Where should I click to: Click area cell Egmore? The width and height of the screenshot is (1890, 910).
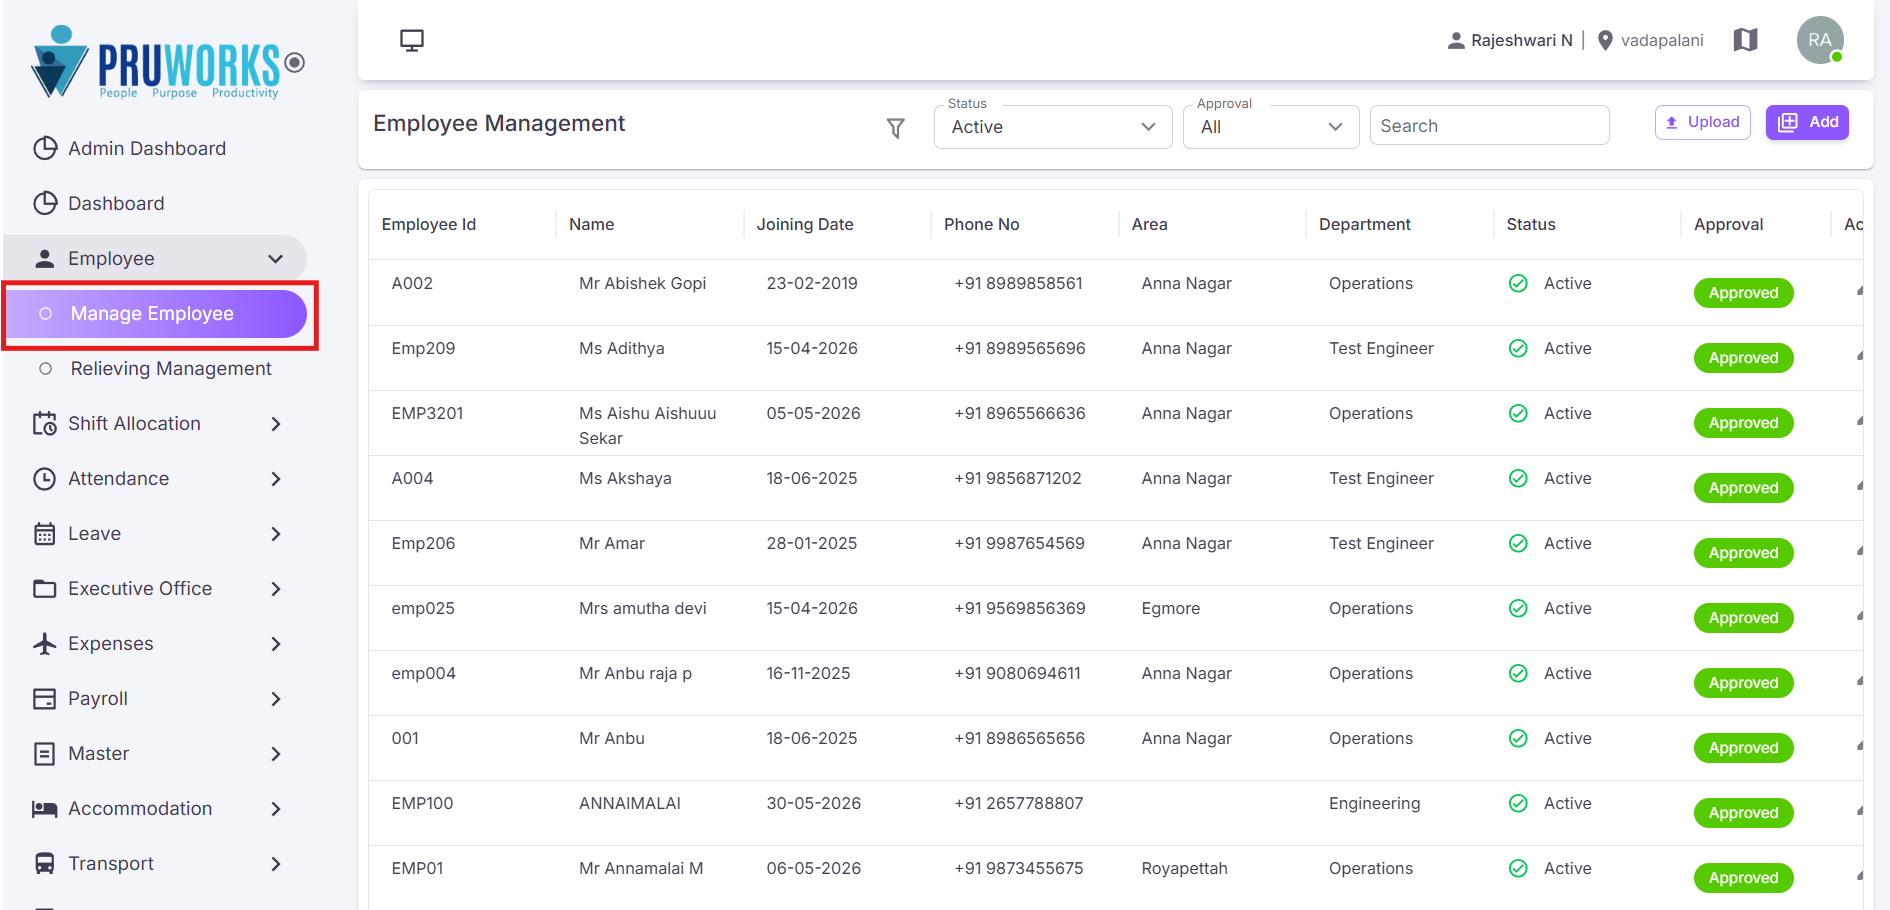click(x=1171, y=608)
